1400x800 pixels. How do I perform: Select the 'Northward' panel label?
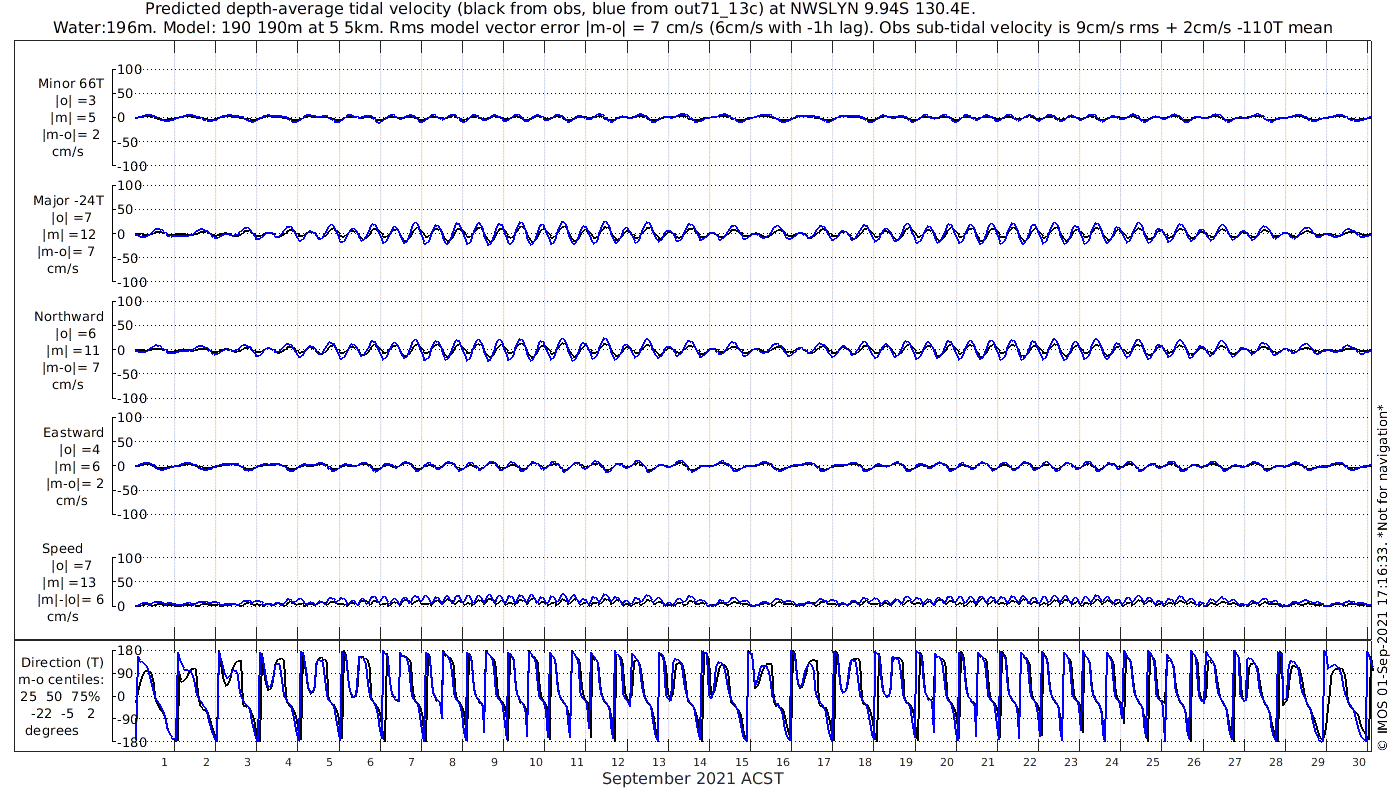point(69,316)
